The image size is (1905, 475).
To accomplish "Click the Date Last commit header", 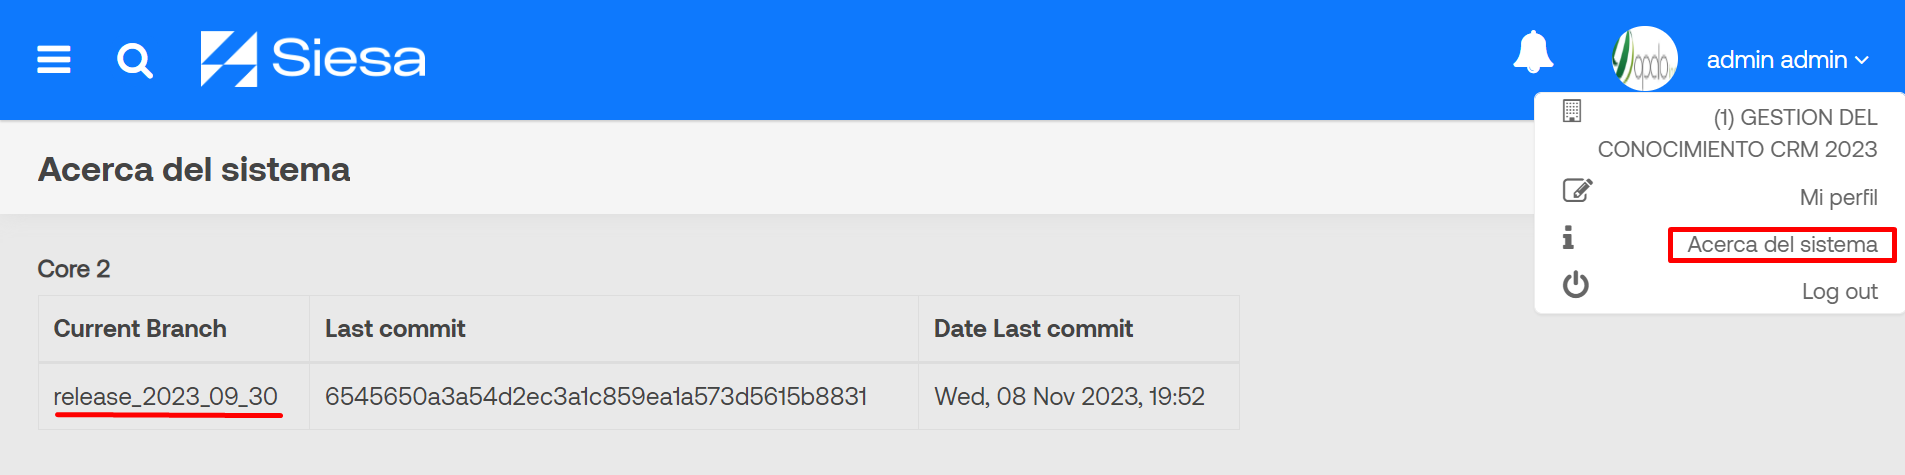I will click(1033, 328).
